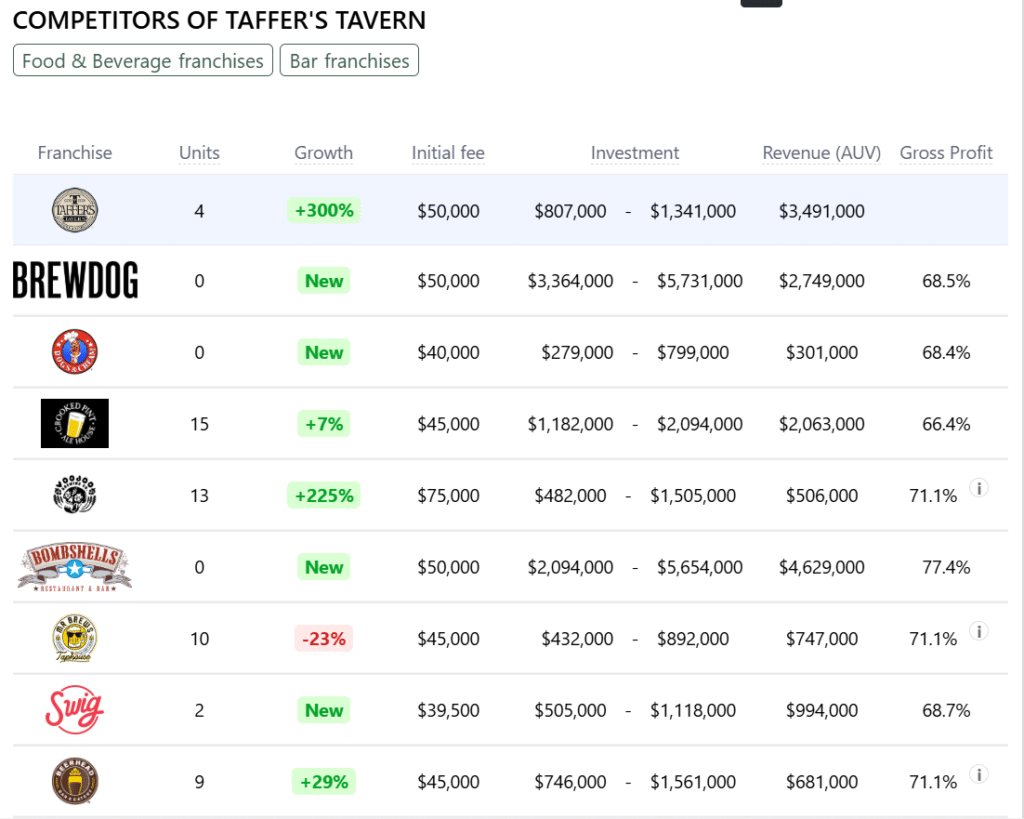Image resolution: width=1024 pixels, height=819 pixels.
Task: Select units value 10
Action: (199, 639)
